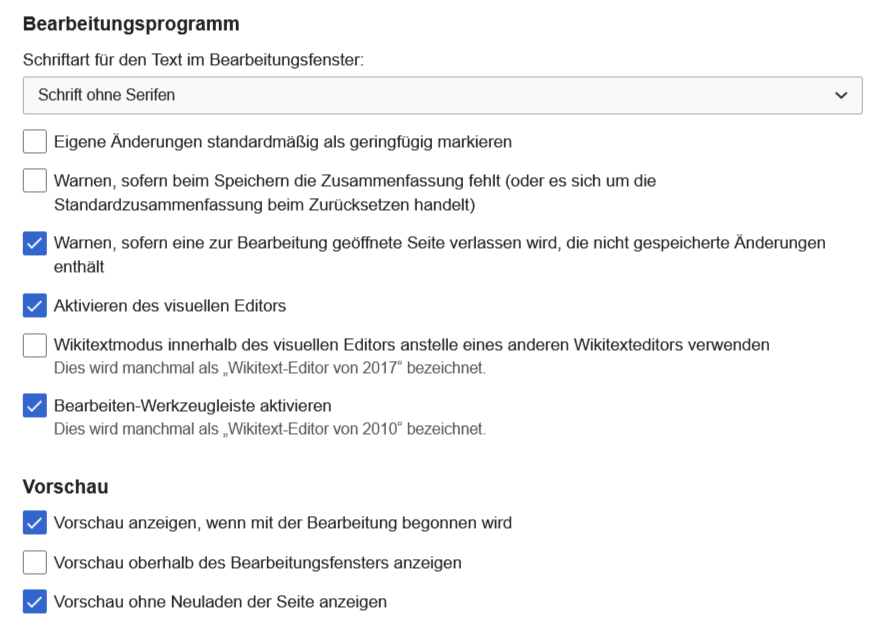Image resolution: width=884 pixels, height=630 pixels.
Task: Untick the 'Vorschau anzeigen' on edit start checkbox
Action: [x=35, y=523]
